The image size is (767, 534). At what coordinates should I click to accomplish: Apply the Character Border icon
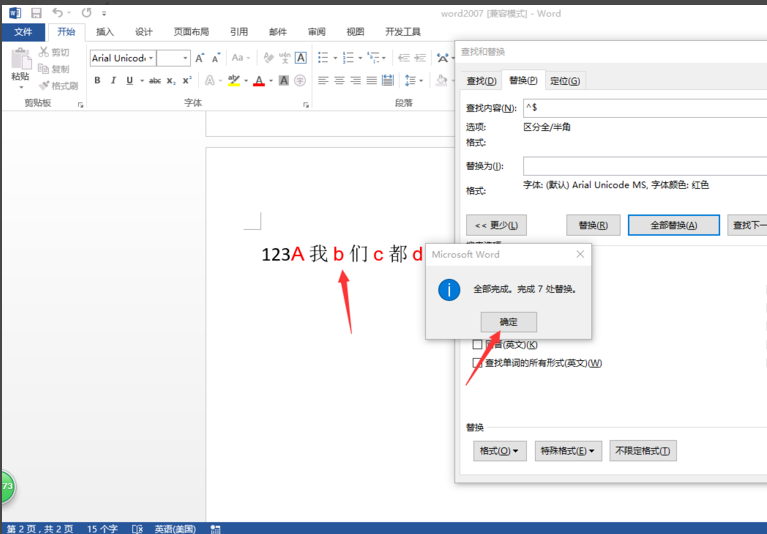[301, 58]
